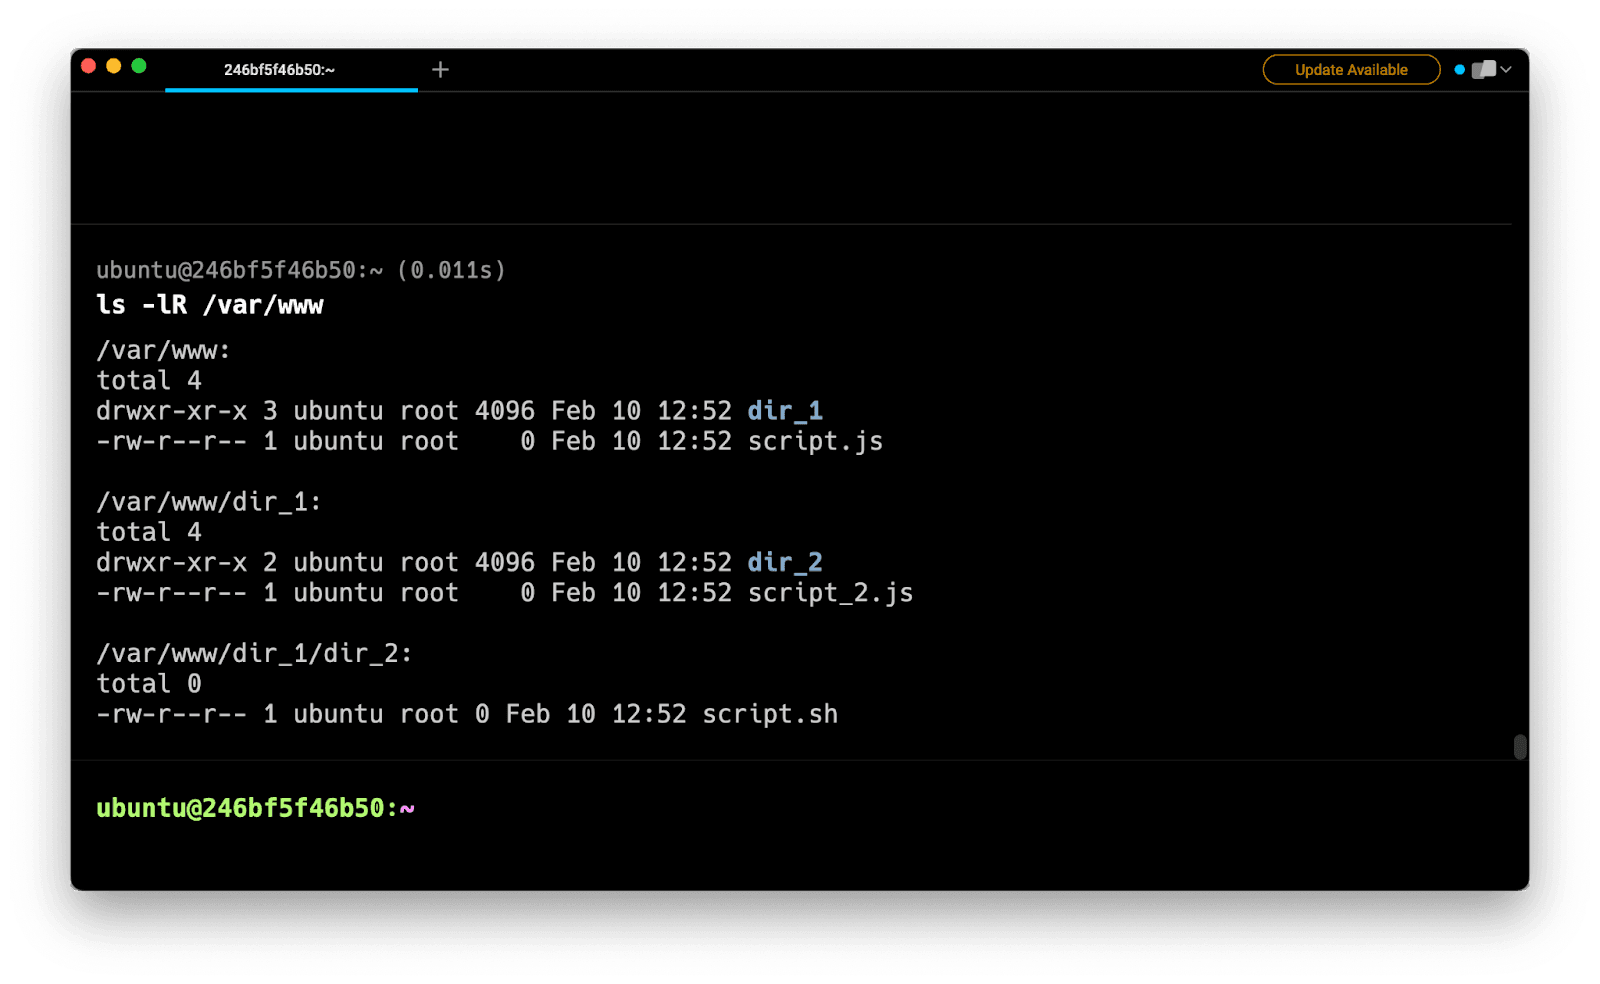The width and height of the screenshot is (1600, 984).
Task: Click the '/var/www/dir_1/dir_2:' section heading
Action: pyautogui.click(x=254, y=654)
